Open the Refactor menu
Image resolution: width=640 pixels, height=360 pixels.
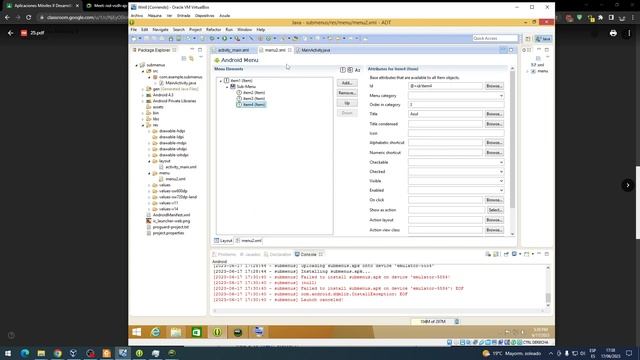coord(213,30)
